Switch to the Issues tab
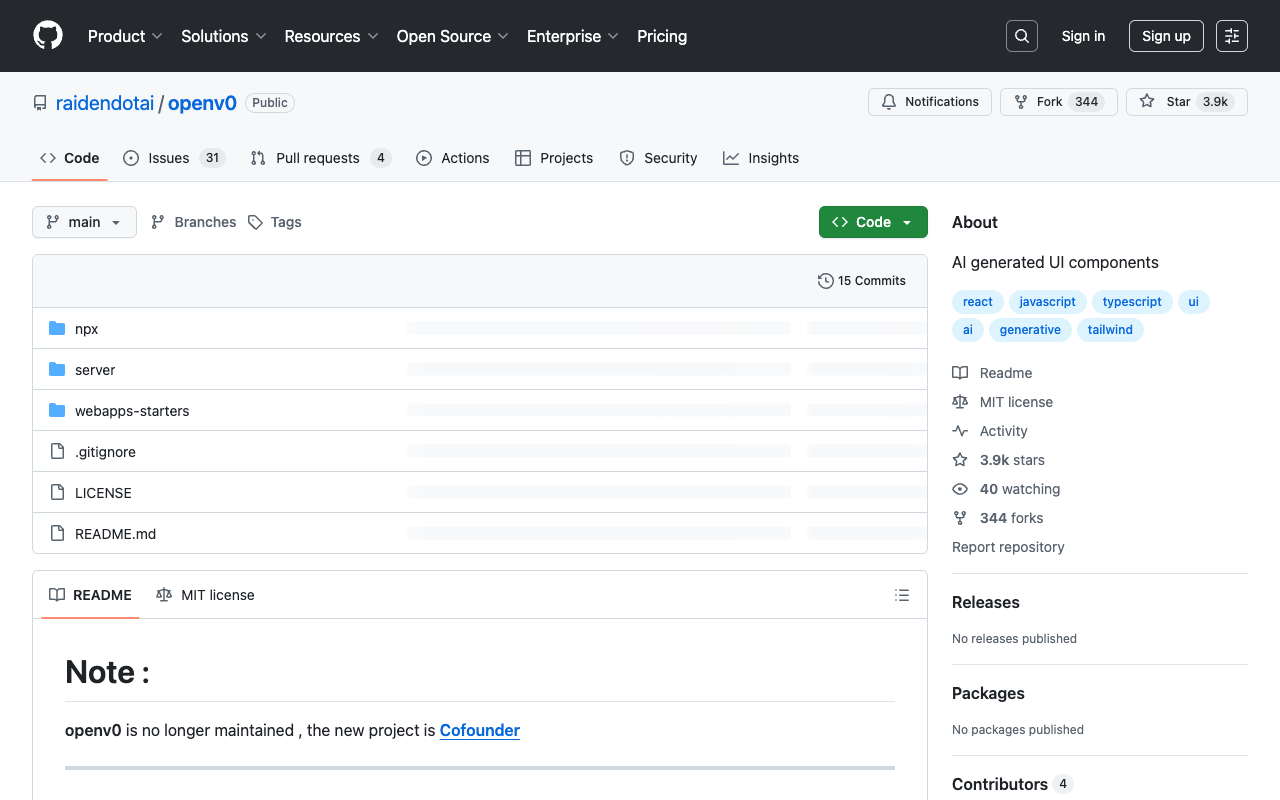This screenshot has width=1280, height=800. (174, 158)
